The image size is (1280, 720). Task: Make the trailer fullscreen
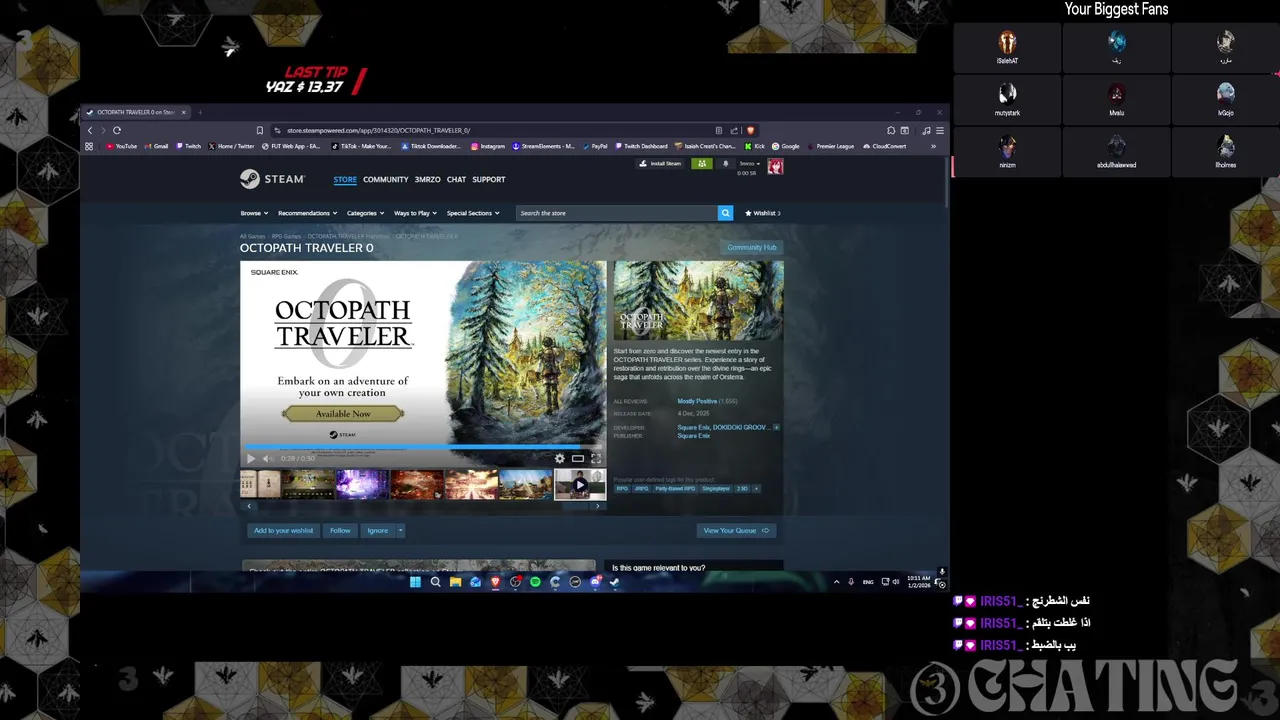[x=596, y=458]
